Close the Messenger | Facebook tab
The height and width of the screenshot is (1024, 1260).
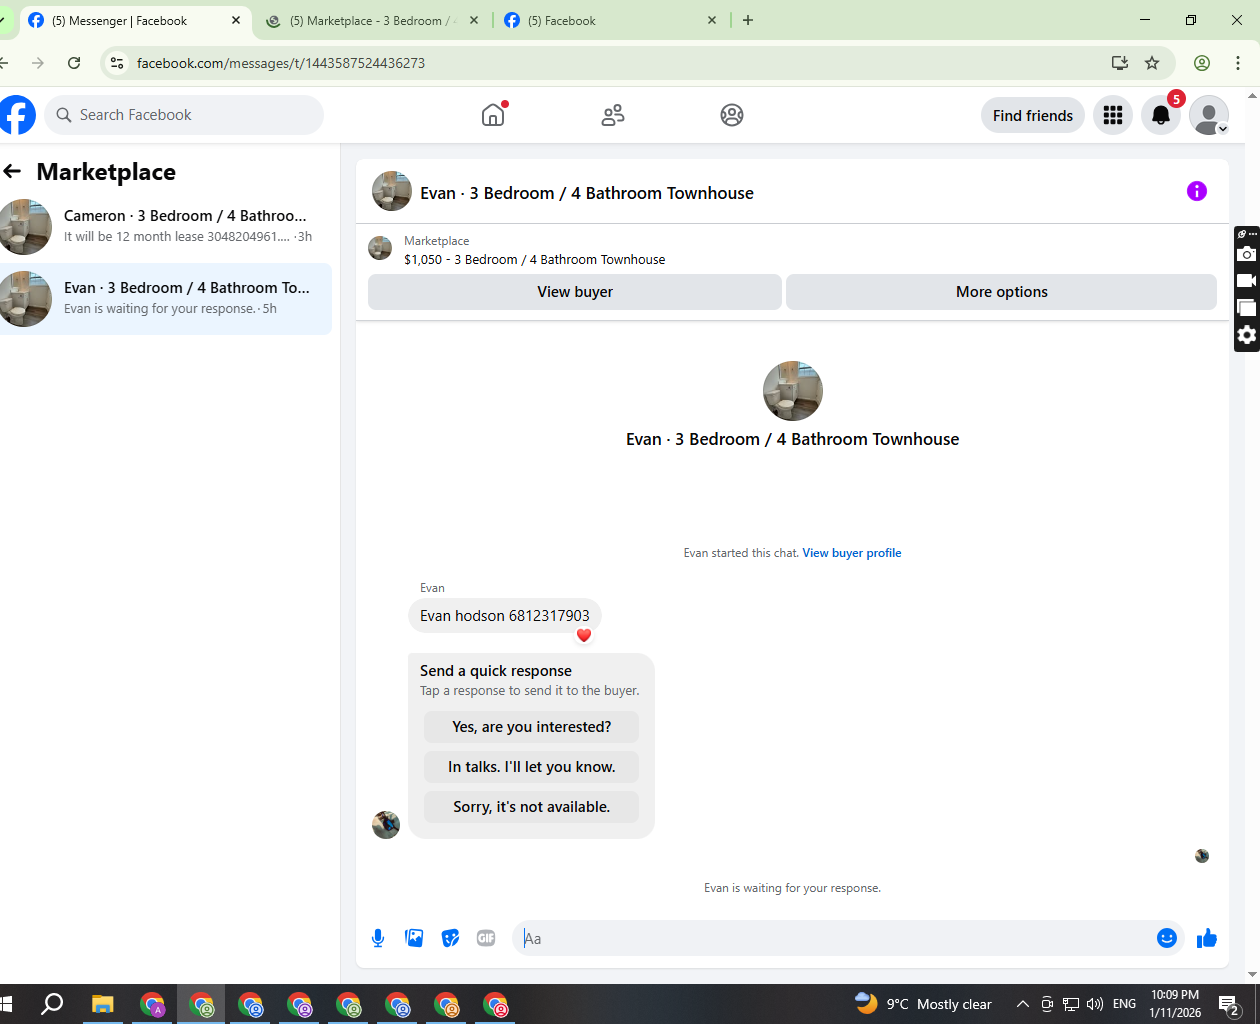tap(236, 20)
